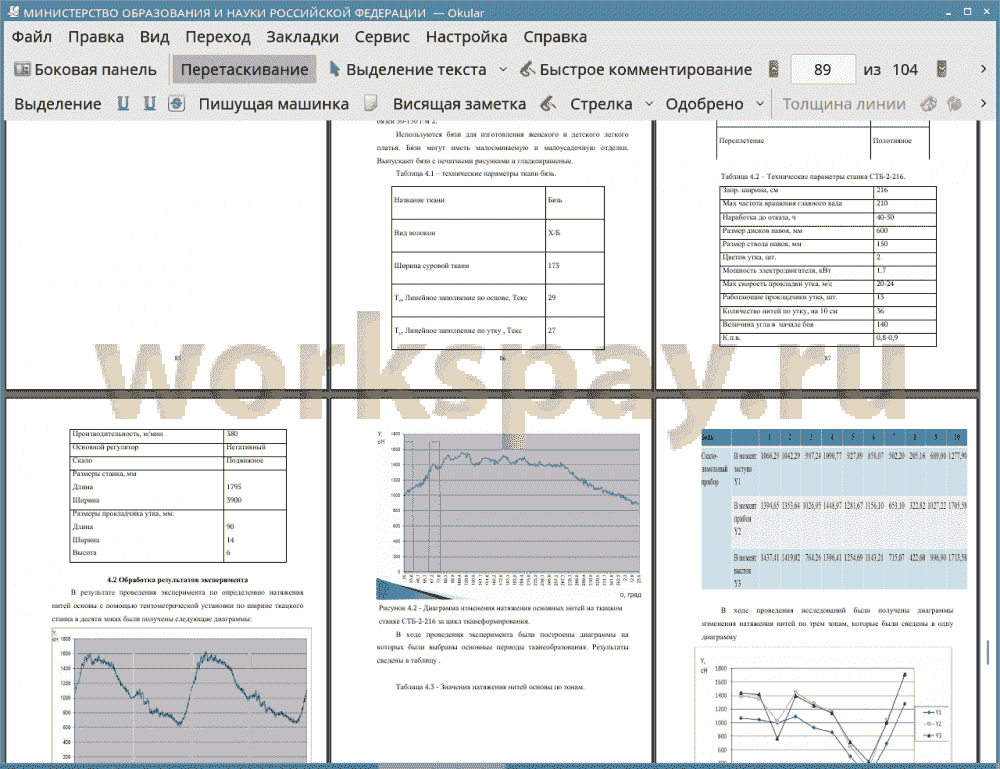Screen dimensions: 1000x769
Task: Switch to Выделение текста selection mode
Action: click(408, 70)
